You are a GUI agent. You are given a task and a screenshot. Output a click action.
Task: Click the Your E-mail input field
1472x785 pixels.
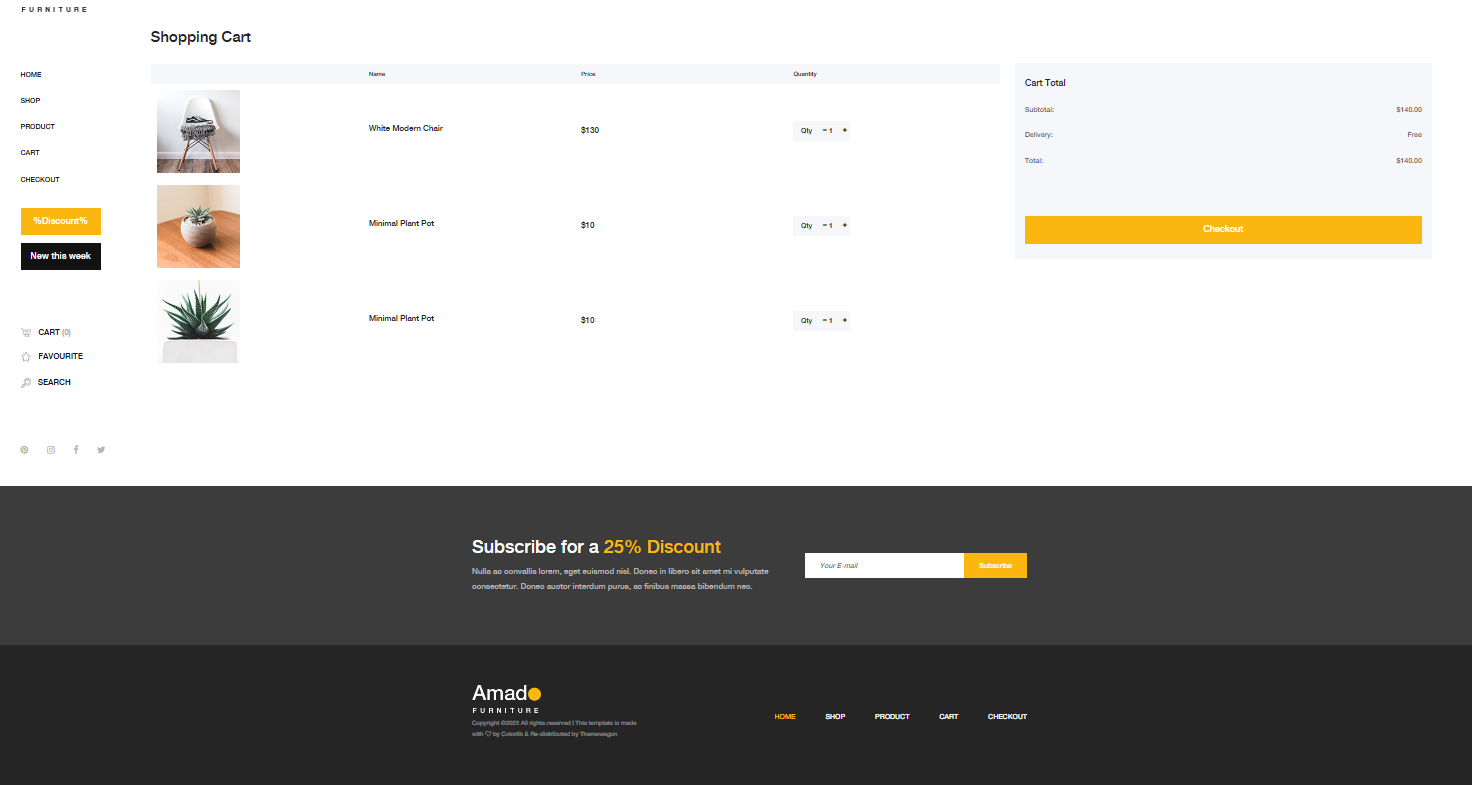click(x=884, y=566)
